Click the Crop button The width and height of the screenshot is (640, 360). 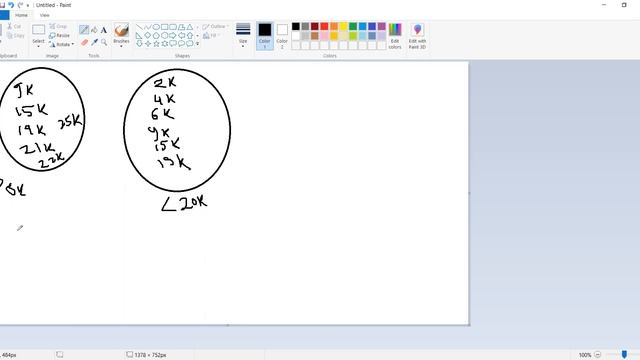[58, 26]
